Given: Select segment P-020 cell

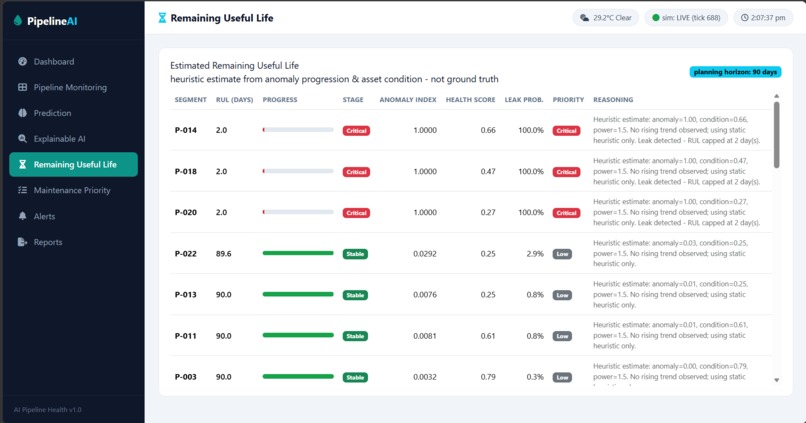Looking at the screenshot, I should [186, 212].
